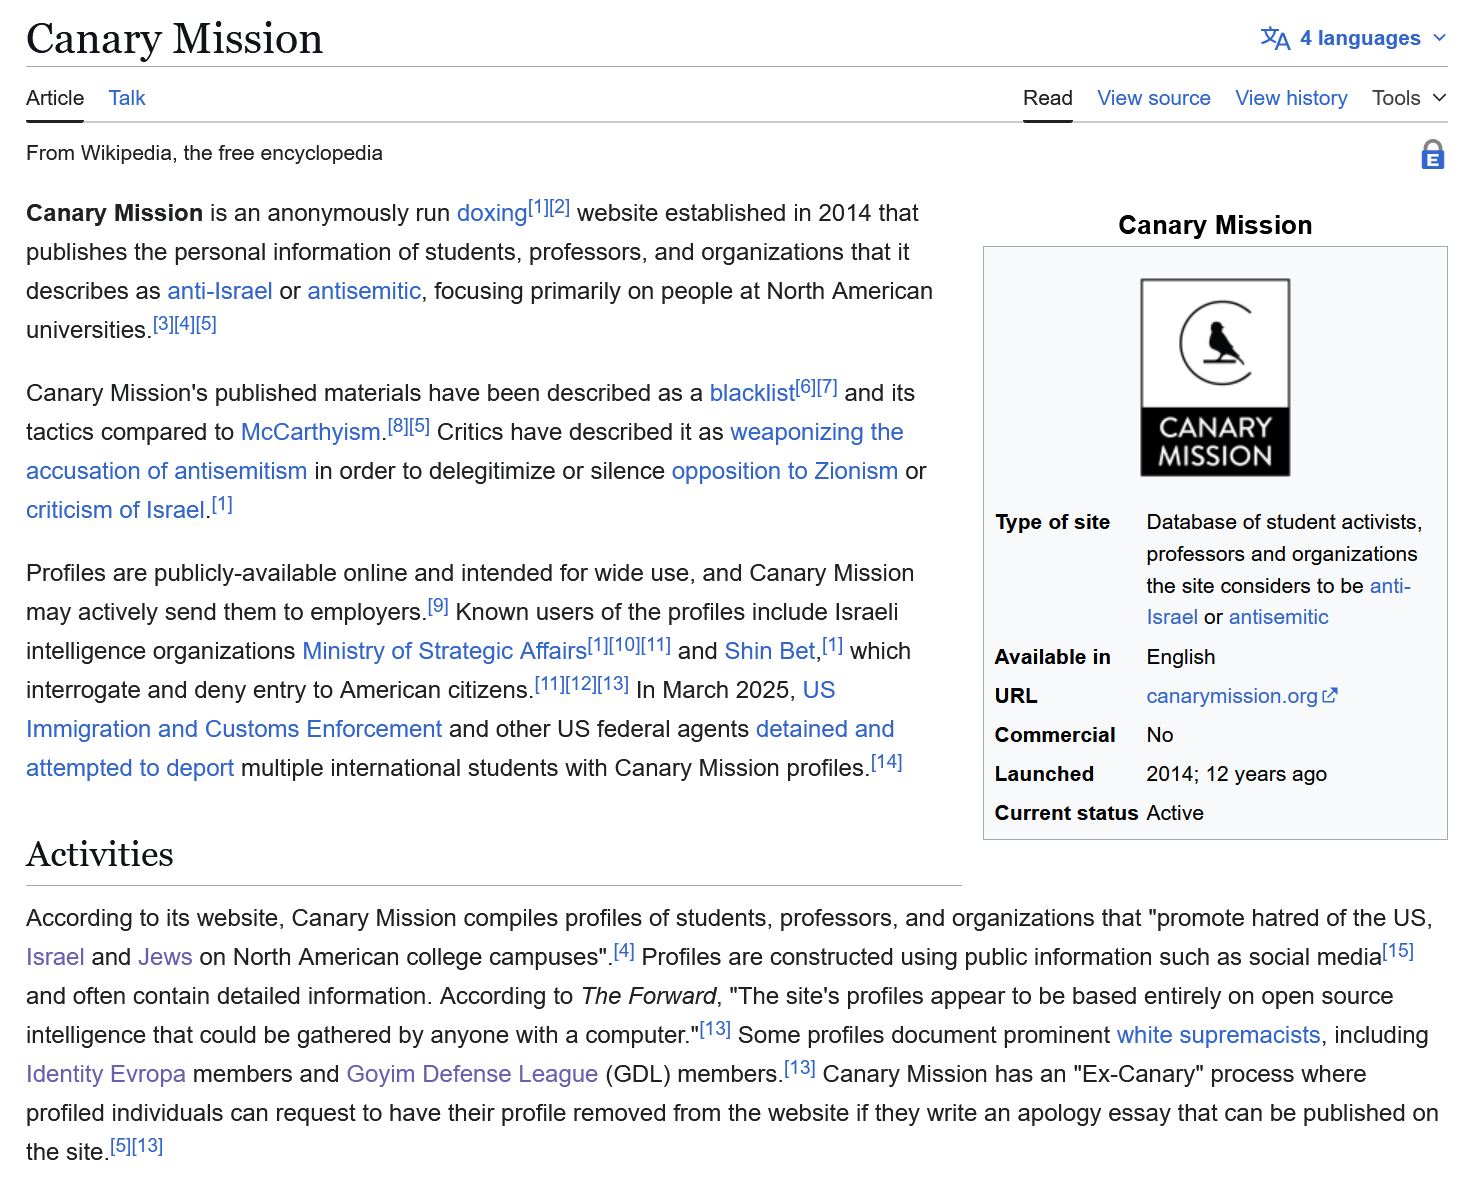Image resolution: width=1468 pixels, height=1183 pixels.
Task: Open the View source tab
Action: (1154, 98)
